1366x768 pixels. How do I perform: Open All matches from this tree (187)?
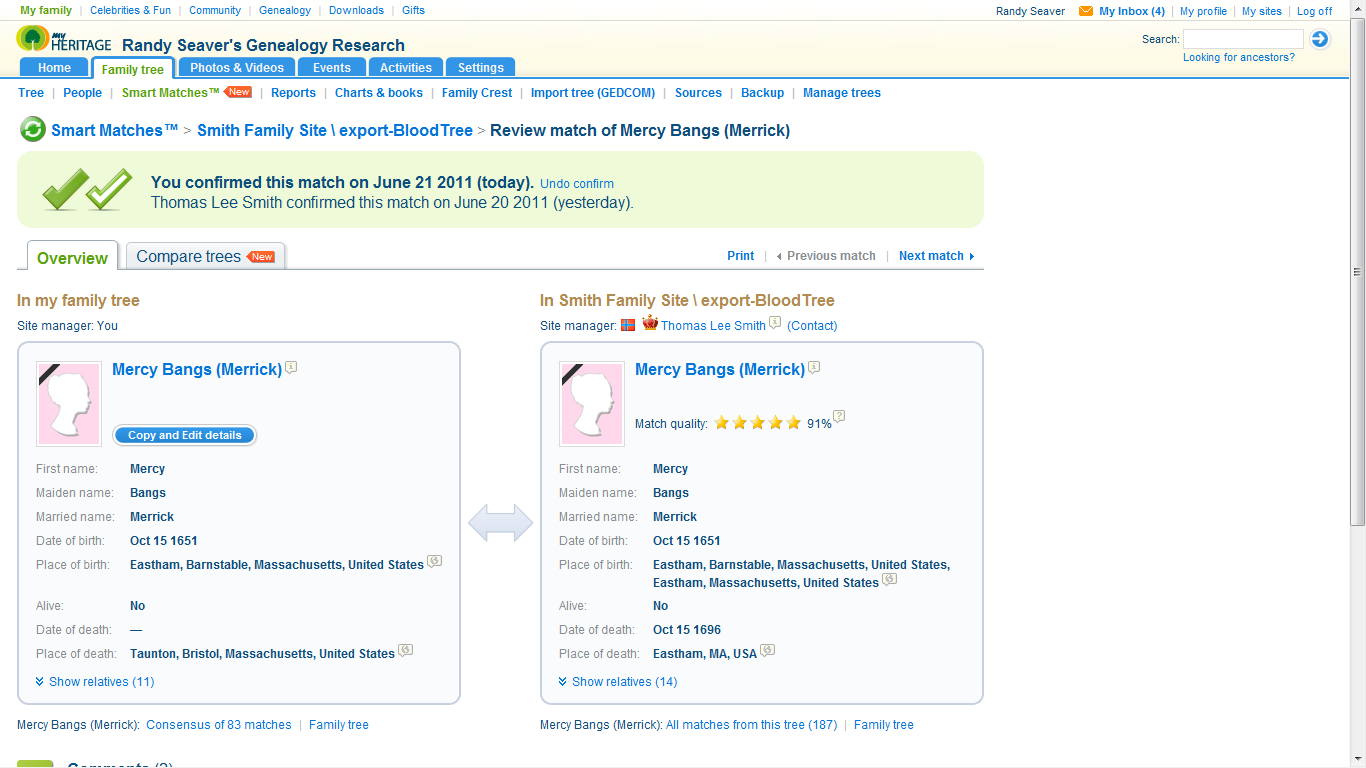[752, 725]
